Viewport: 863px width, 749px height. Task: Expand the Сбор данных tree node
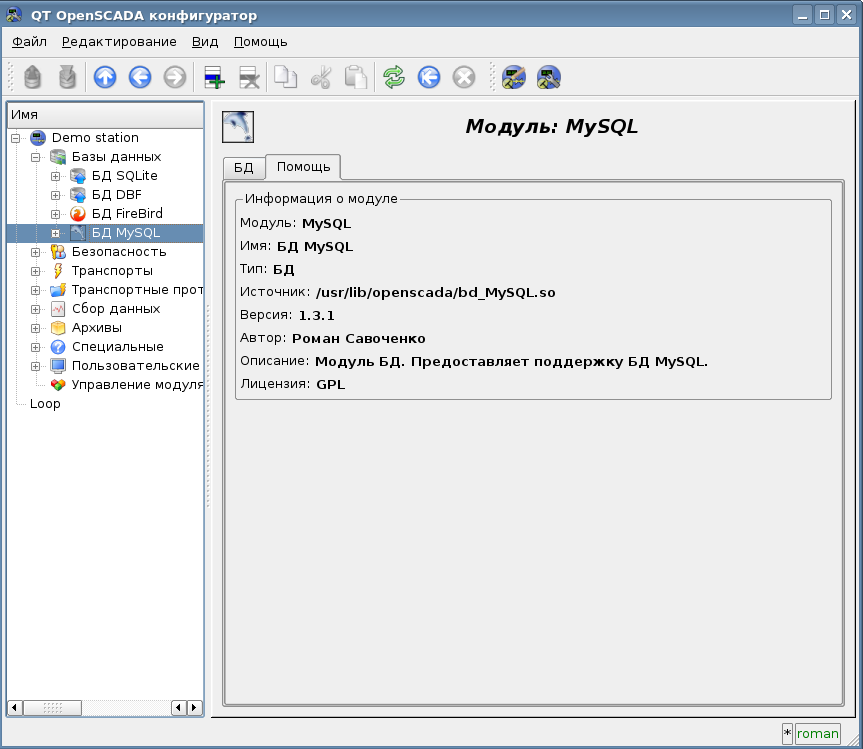click(x=35, y=309)
